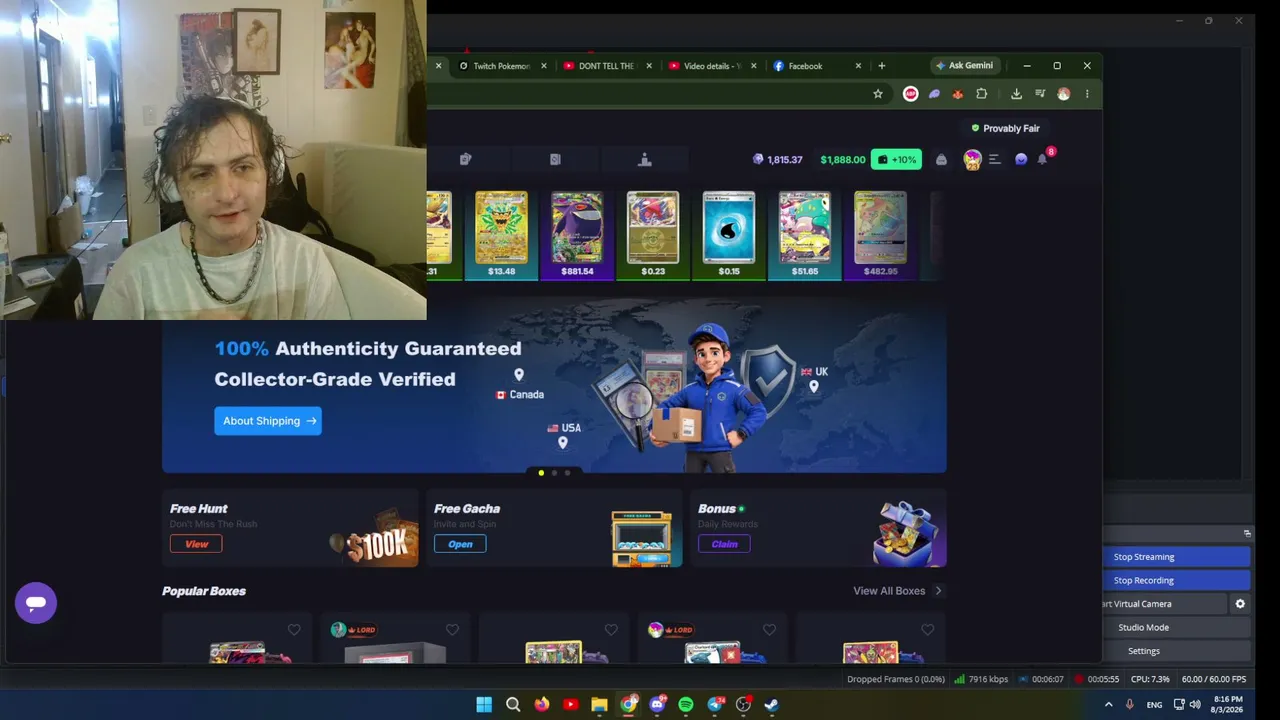Click the Ask Gemini button
This screenshot has width=1280, height=720.
coord(964,66)
